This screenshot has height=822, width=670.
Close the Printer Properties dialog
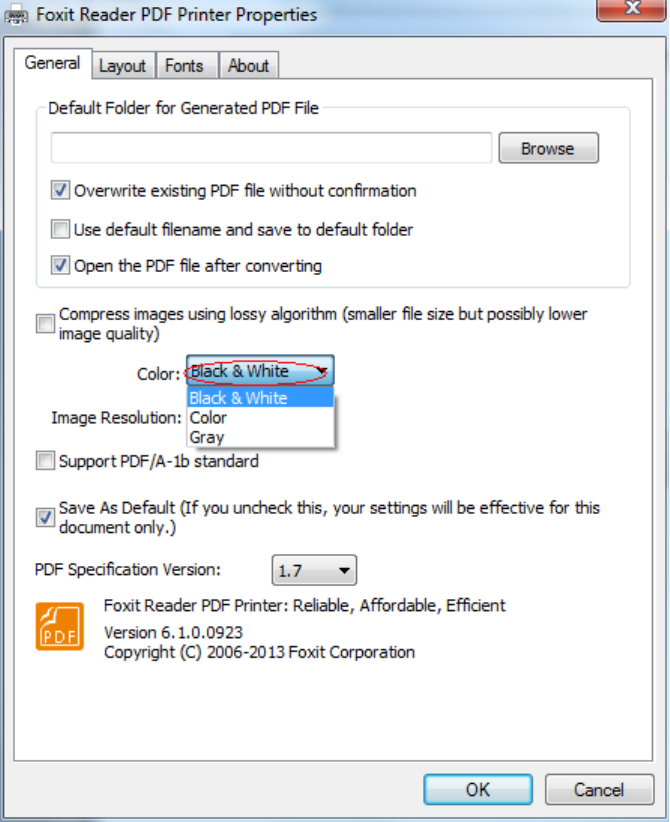(x=632, y=10)
